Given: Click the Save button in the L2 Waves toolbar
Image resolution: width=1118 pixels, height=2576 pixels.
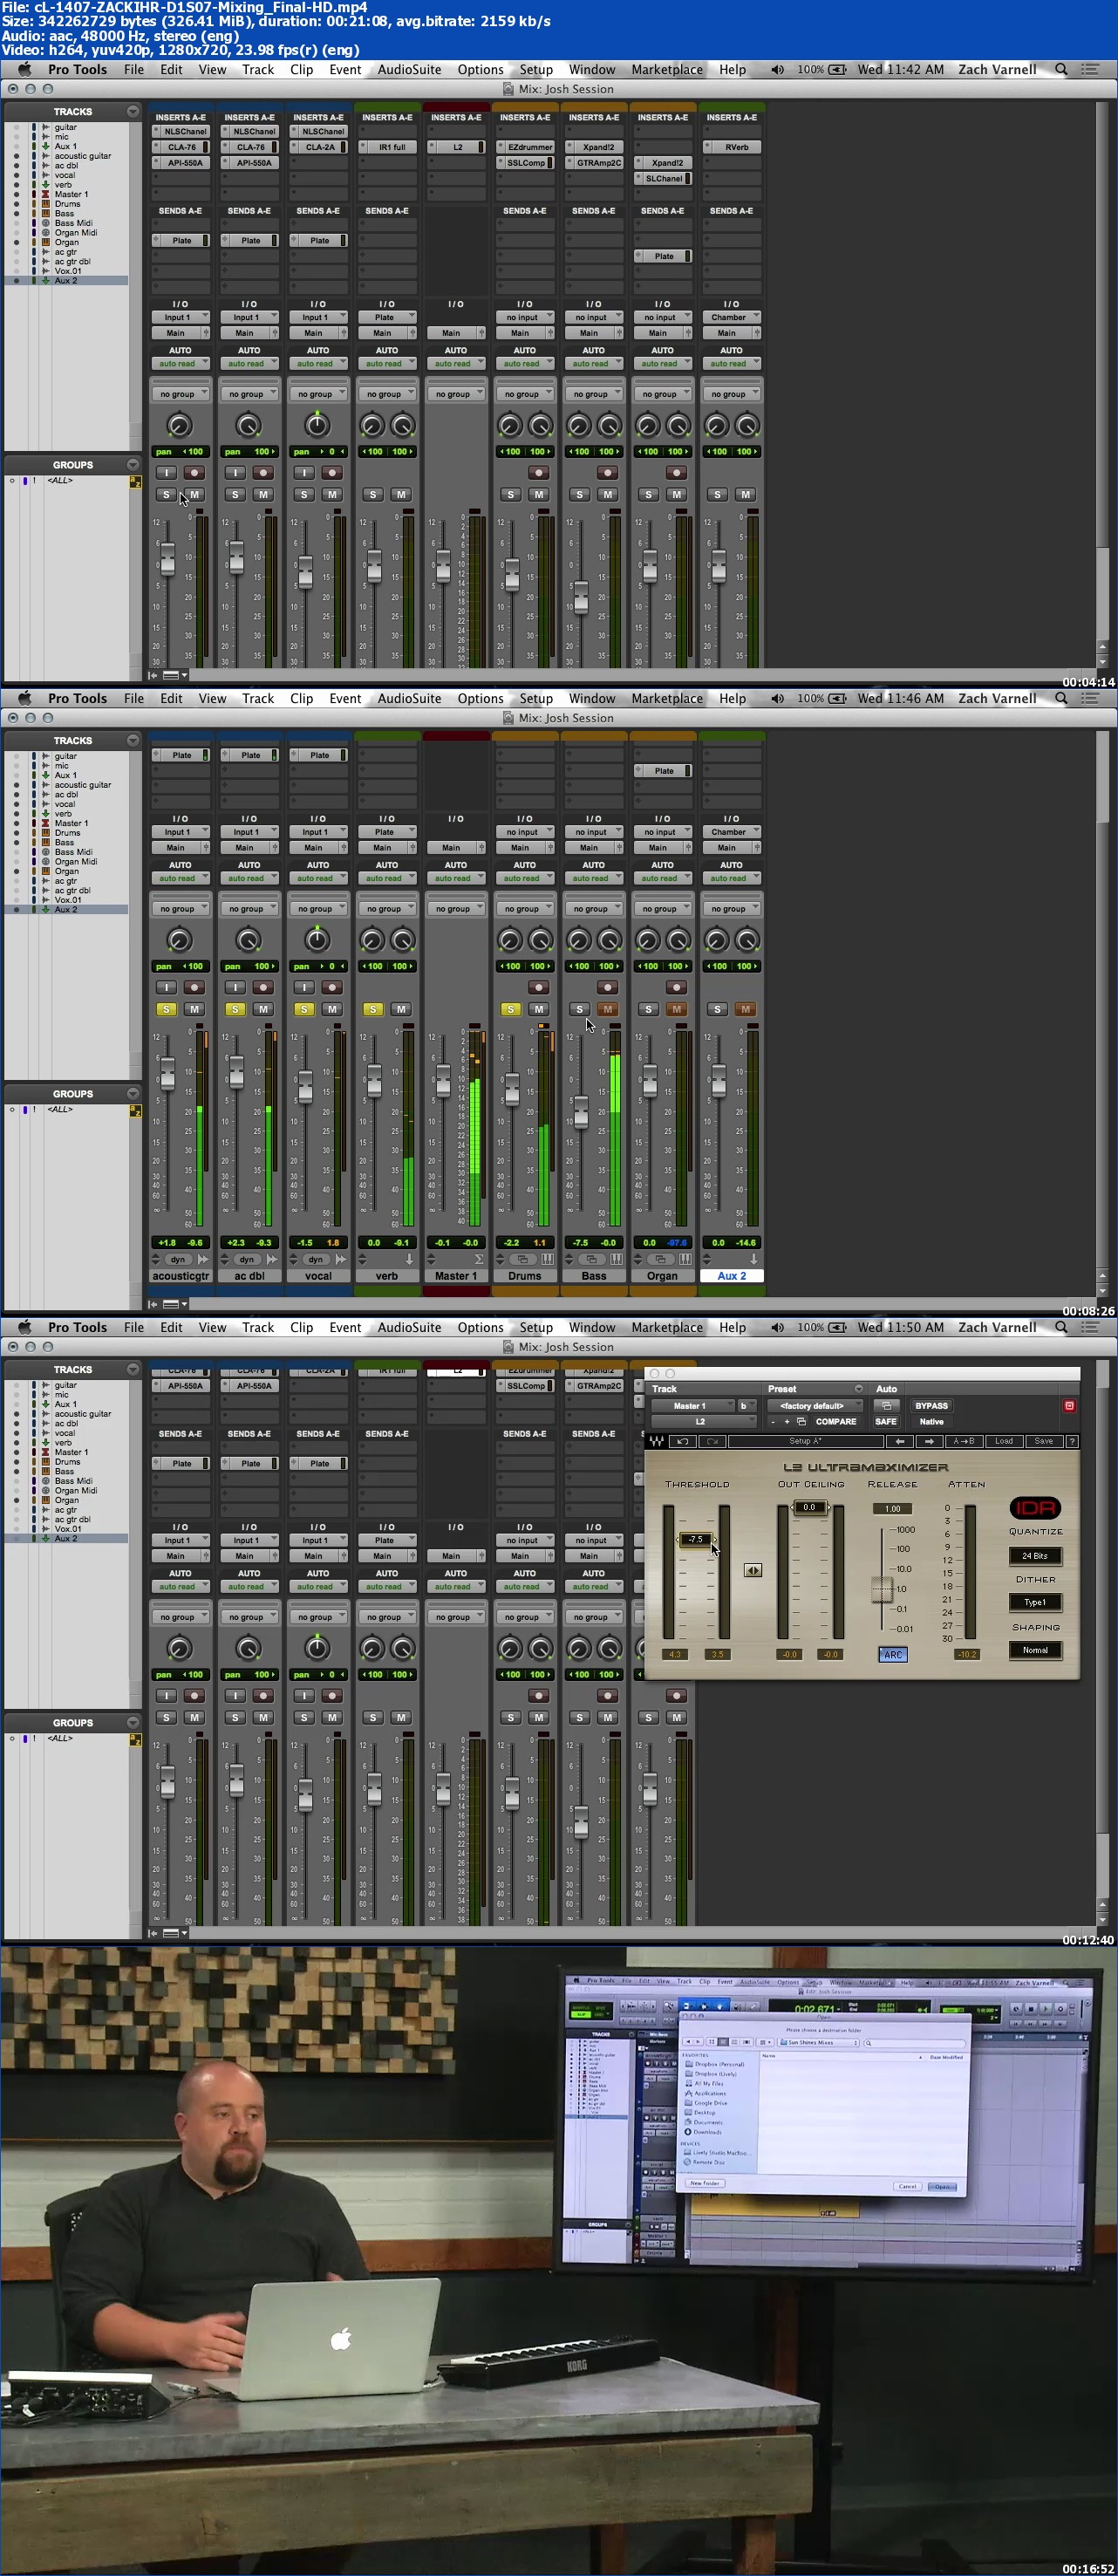Looking at the screenshot, I should pyautogui.click(x=1043, y=1441).
